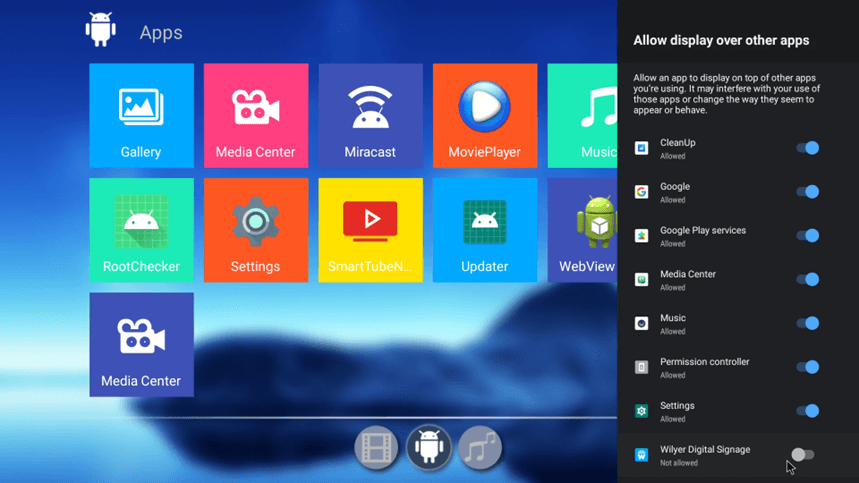Image resolution: width=859 pixels, height=483 pixels.
Task: Click the Allowed status under Music
Action: pos(673,331)
